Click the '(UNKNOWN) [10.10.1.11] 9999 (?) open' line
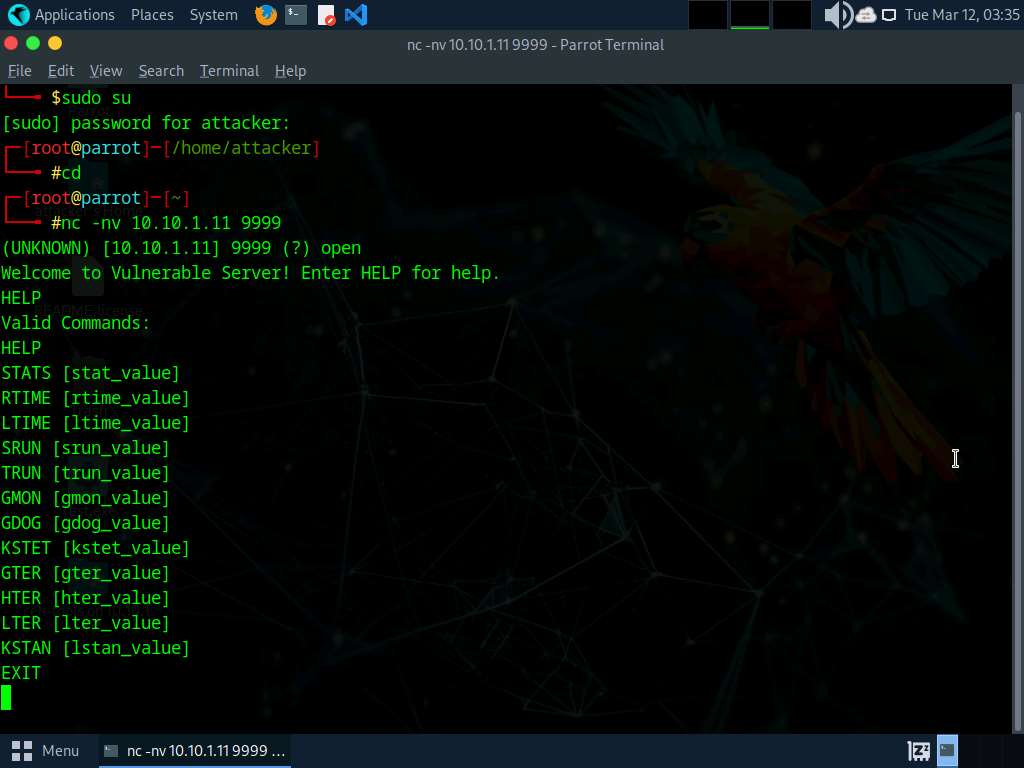The width and height of the screenshot is (1024, 768). click(181, 248)
